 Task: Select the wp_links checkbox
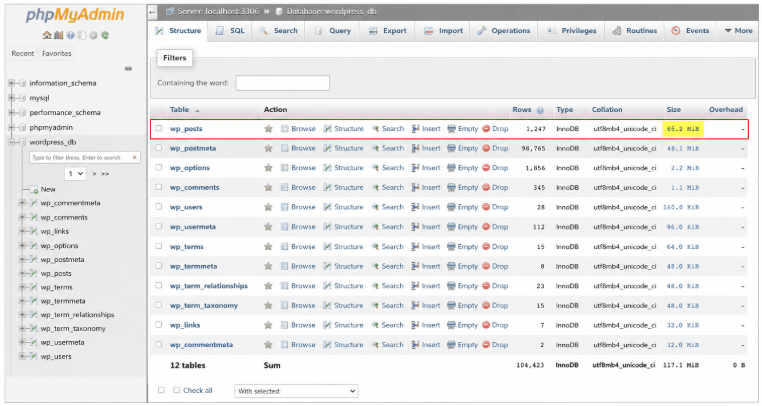[x=158, y=324]
